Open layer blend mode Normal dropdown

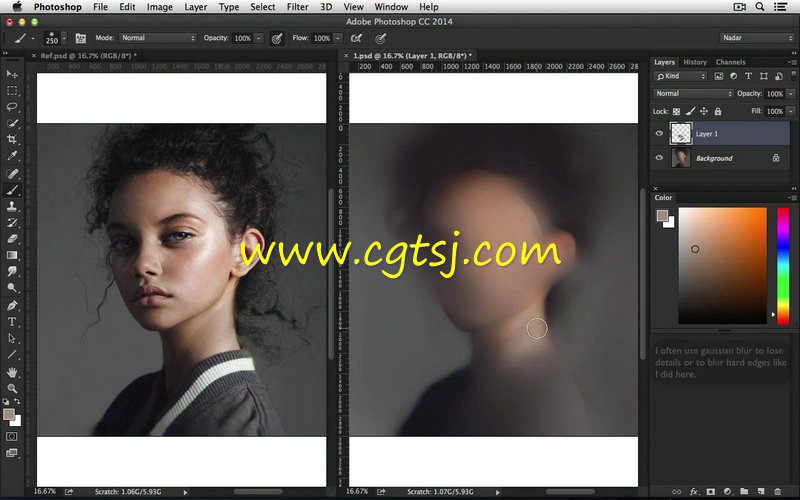[x=693, y=93]
